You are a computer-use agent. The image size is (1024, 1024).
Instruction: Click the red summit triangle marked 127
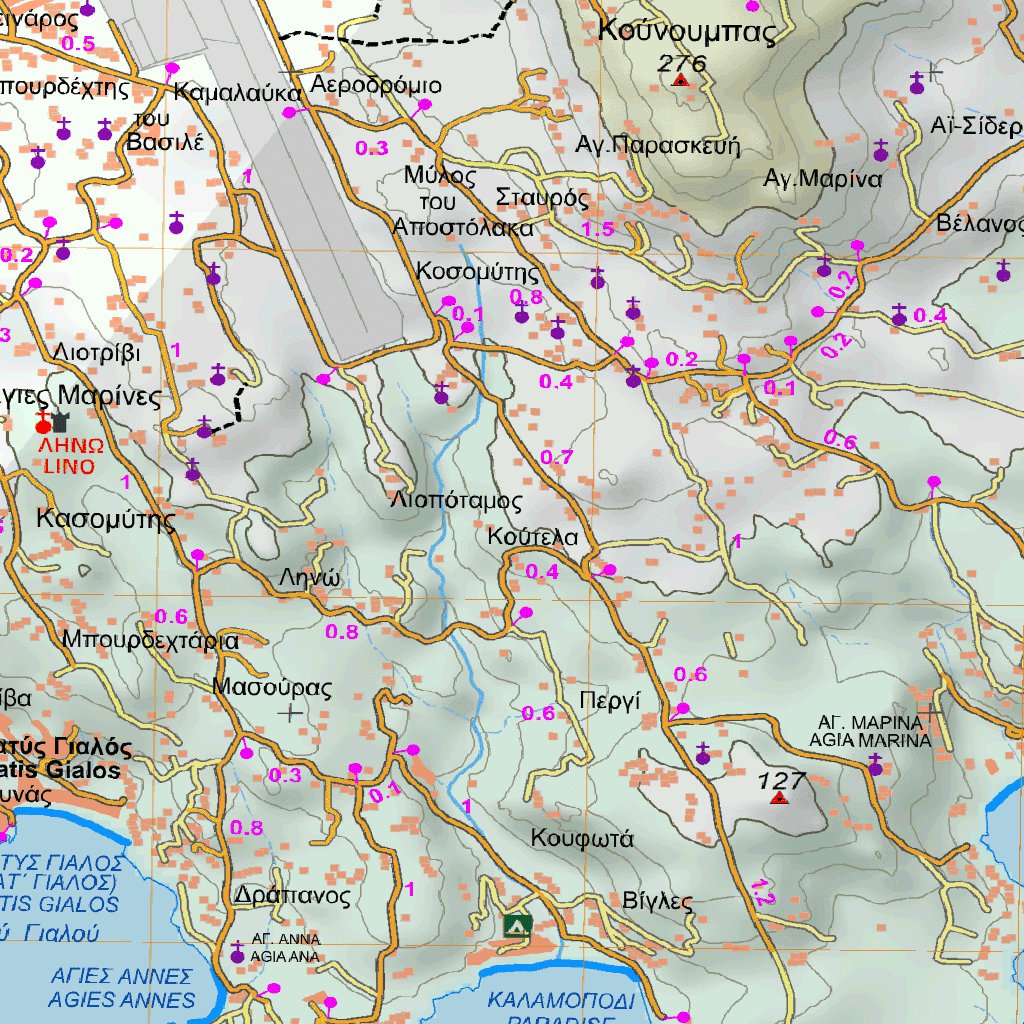[779, 797]
